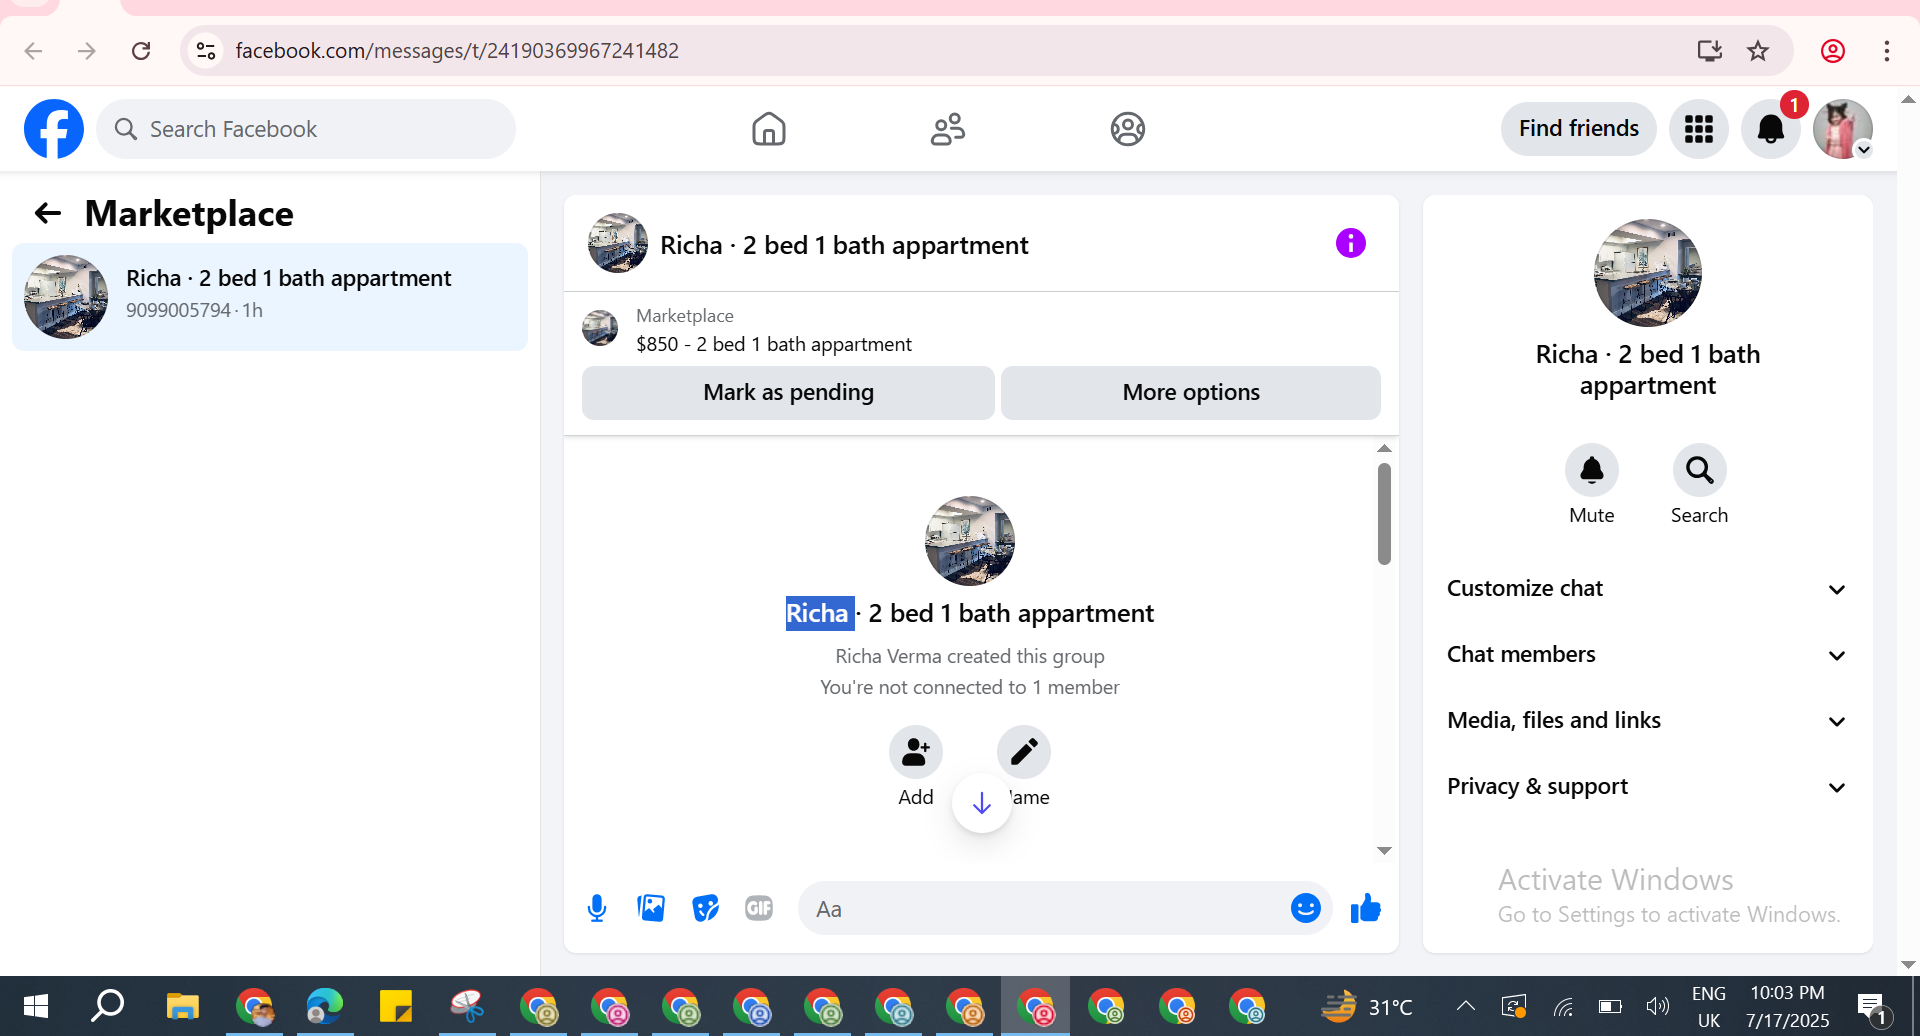This screenshot has width=1920, height=1036.
Task: Bookmark this page with the star icon
Action: tap(1758, 51)
